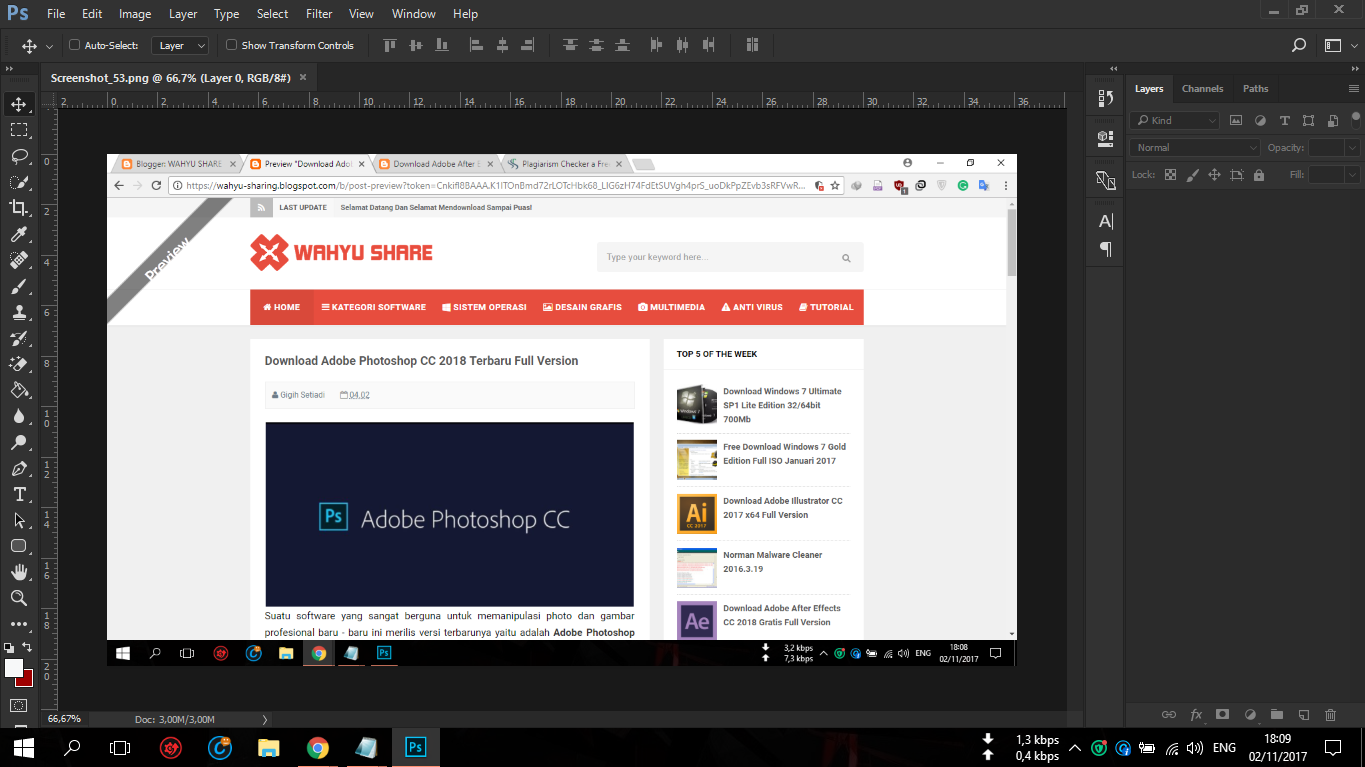Open the Fill dropdown arrow
The image size is (1365, 767).
[x=1353, y=175]
